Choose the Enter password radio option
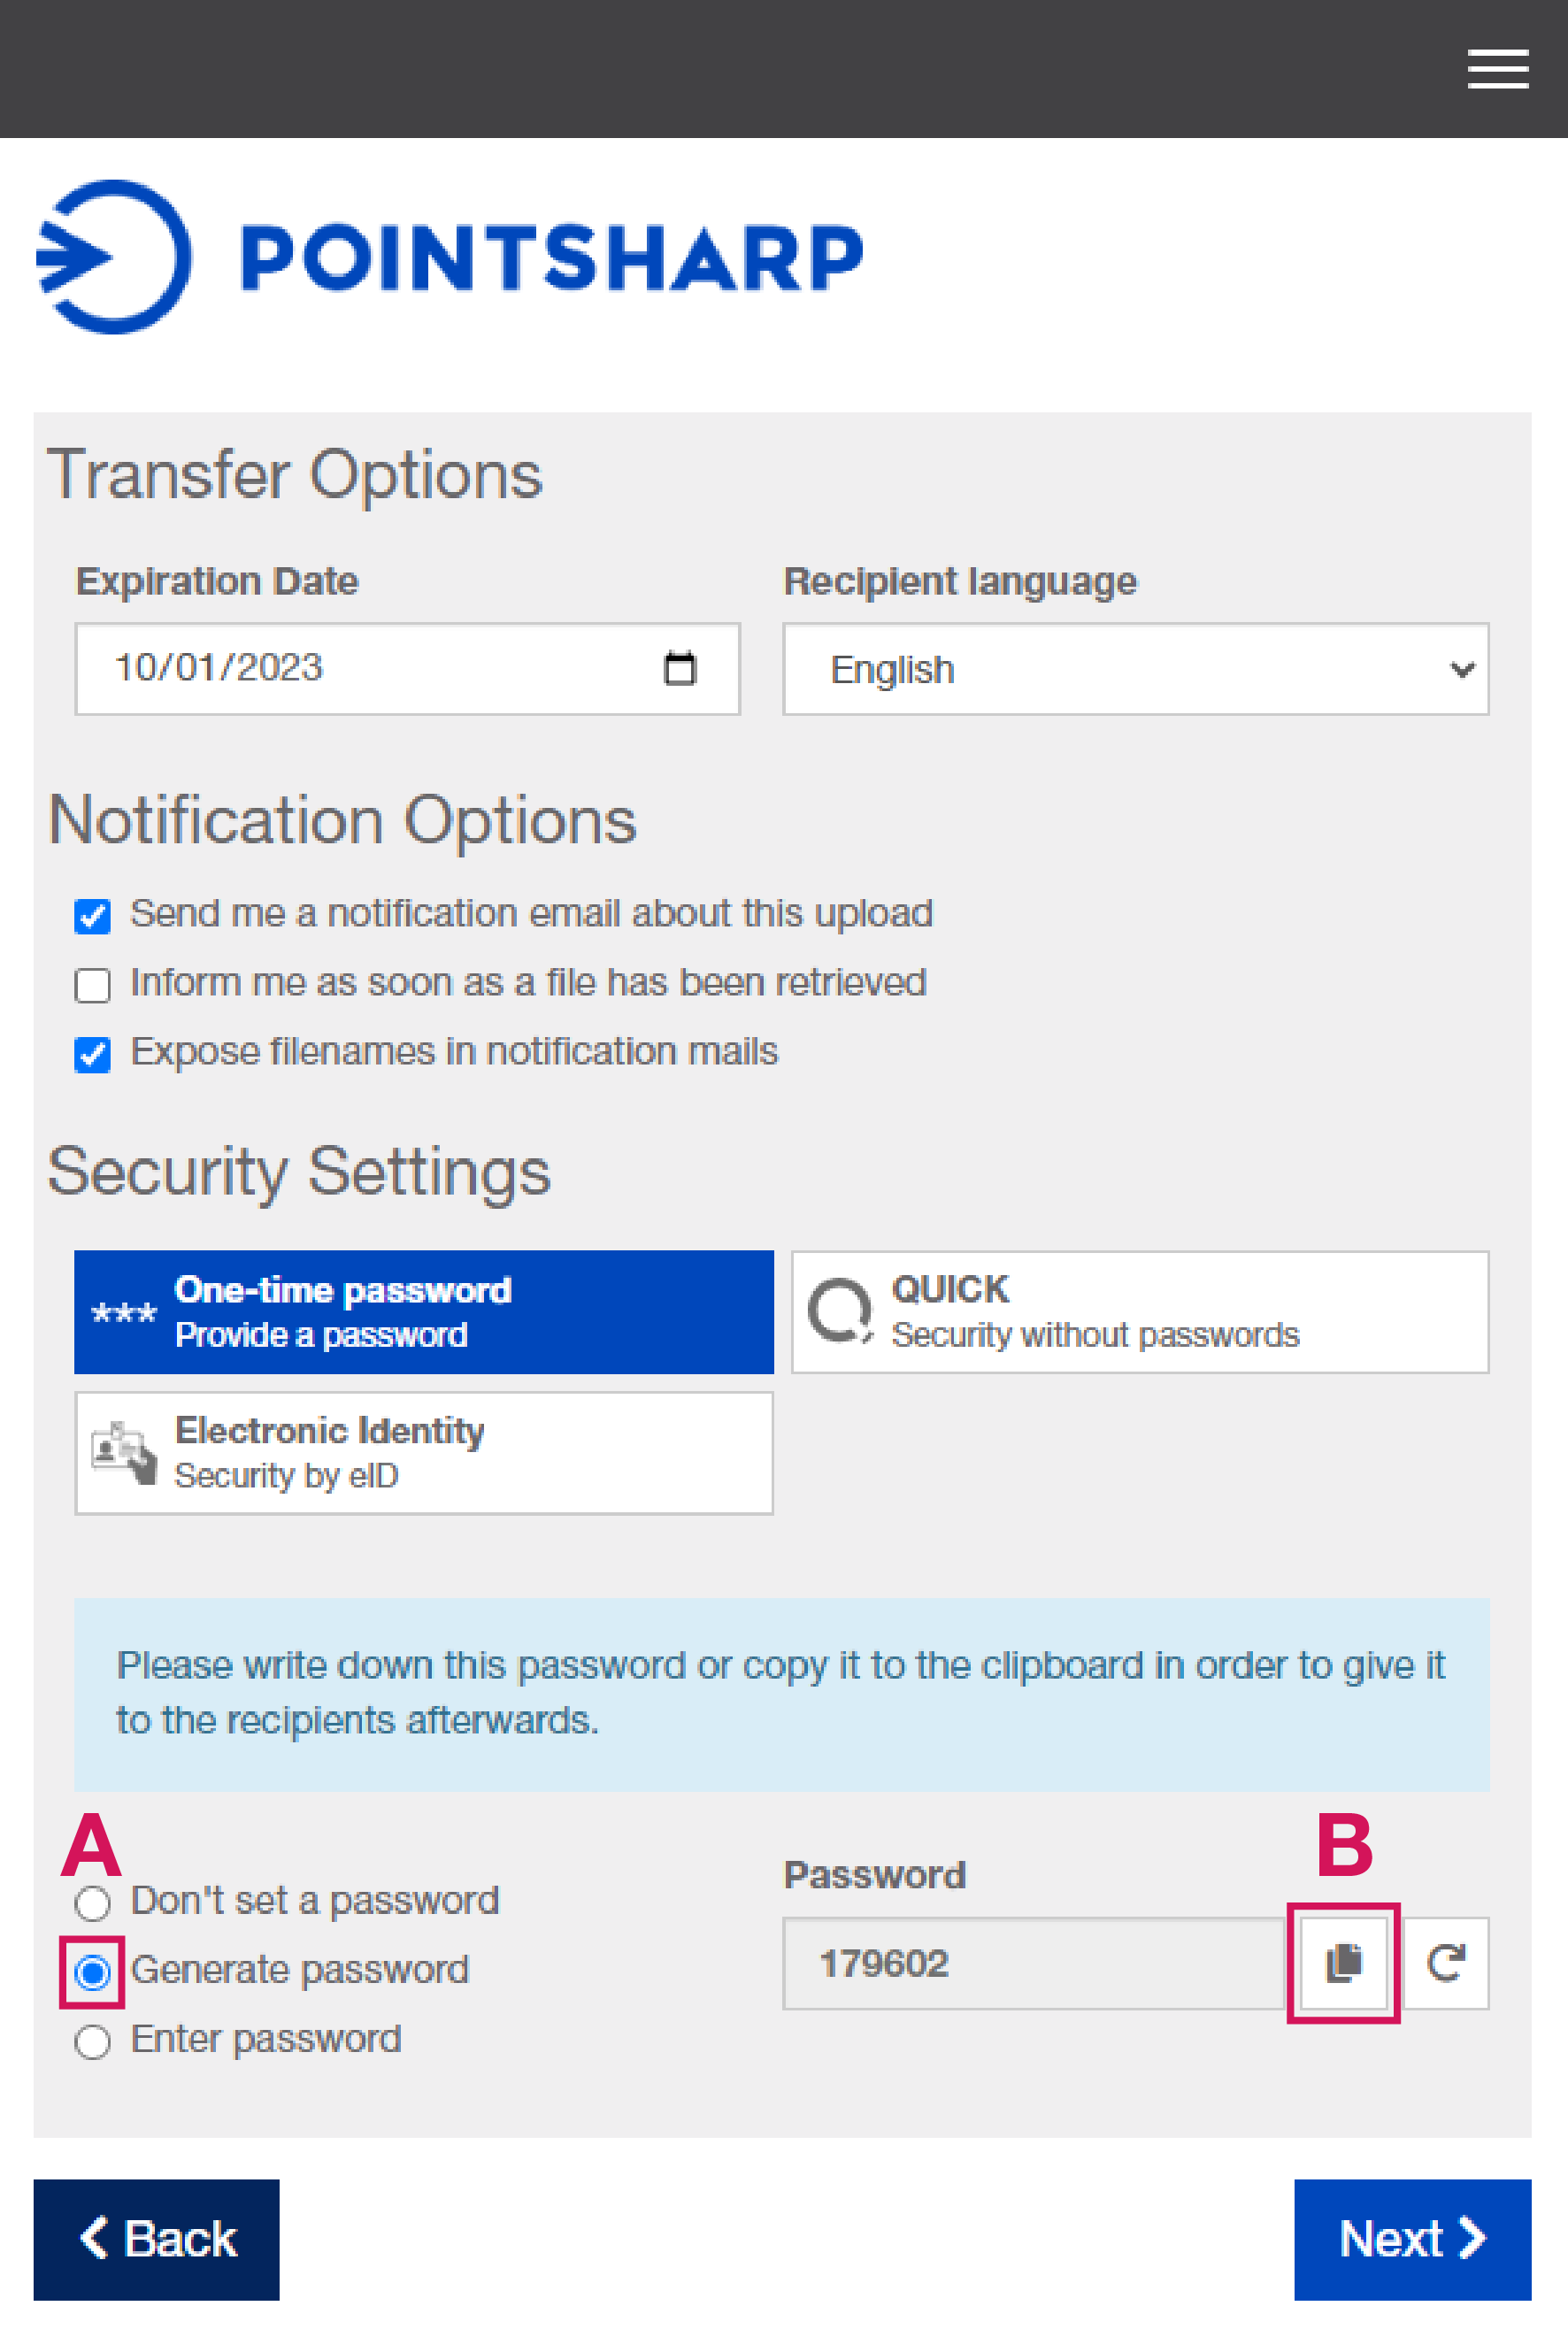The image size is (1568, 2329). [x=92, y=2041]
